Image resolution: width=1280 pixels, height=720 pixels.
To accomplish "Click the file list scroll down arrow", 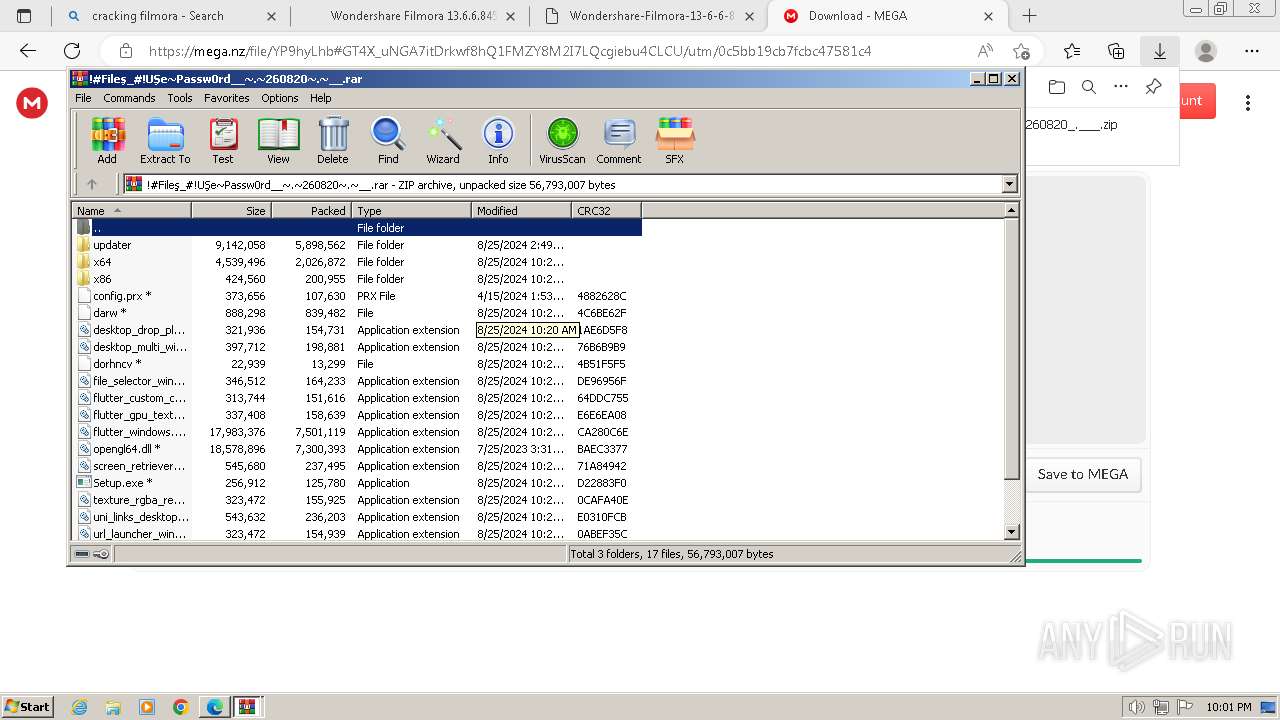I will (1011, 532).
